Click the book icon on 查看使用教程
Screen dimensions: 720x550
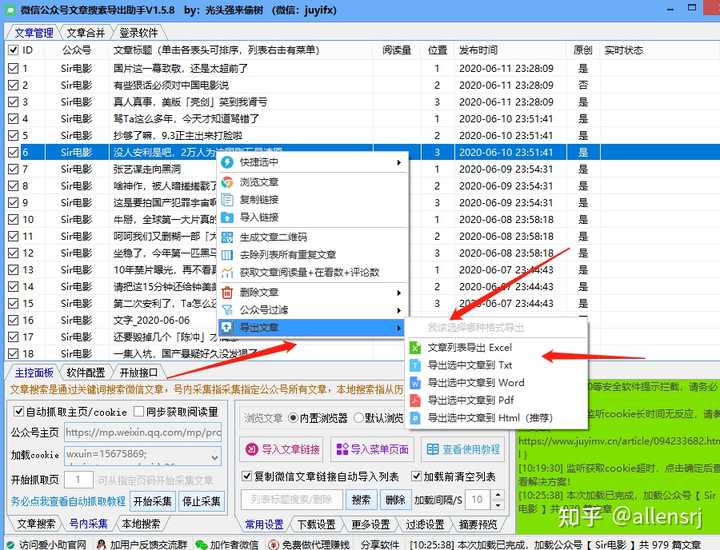pyautogui.click(x=433, y=449)
